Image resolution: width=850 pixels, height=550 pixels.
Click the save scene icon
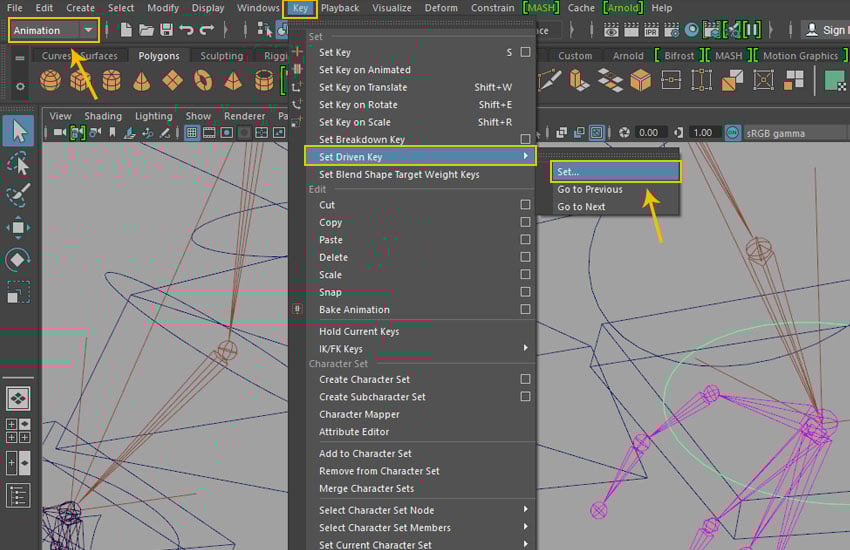click(x=166, y=30)
